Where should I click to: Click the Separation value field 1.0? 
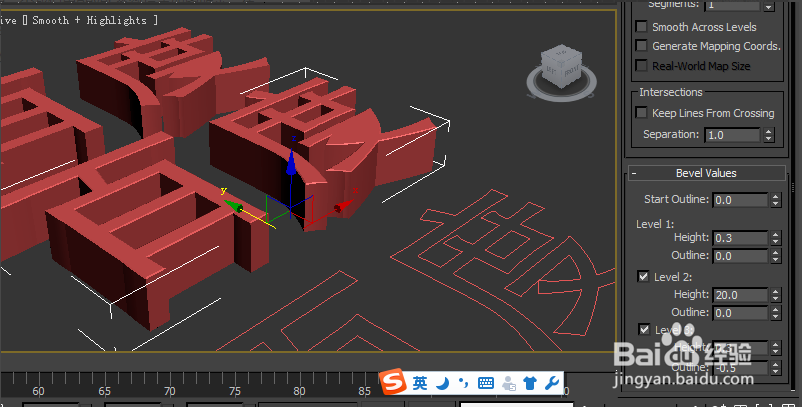pyautogui.click(x=732, y=135)
